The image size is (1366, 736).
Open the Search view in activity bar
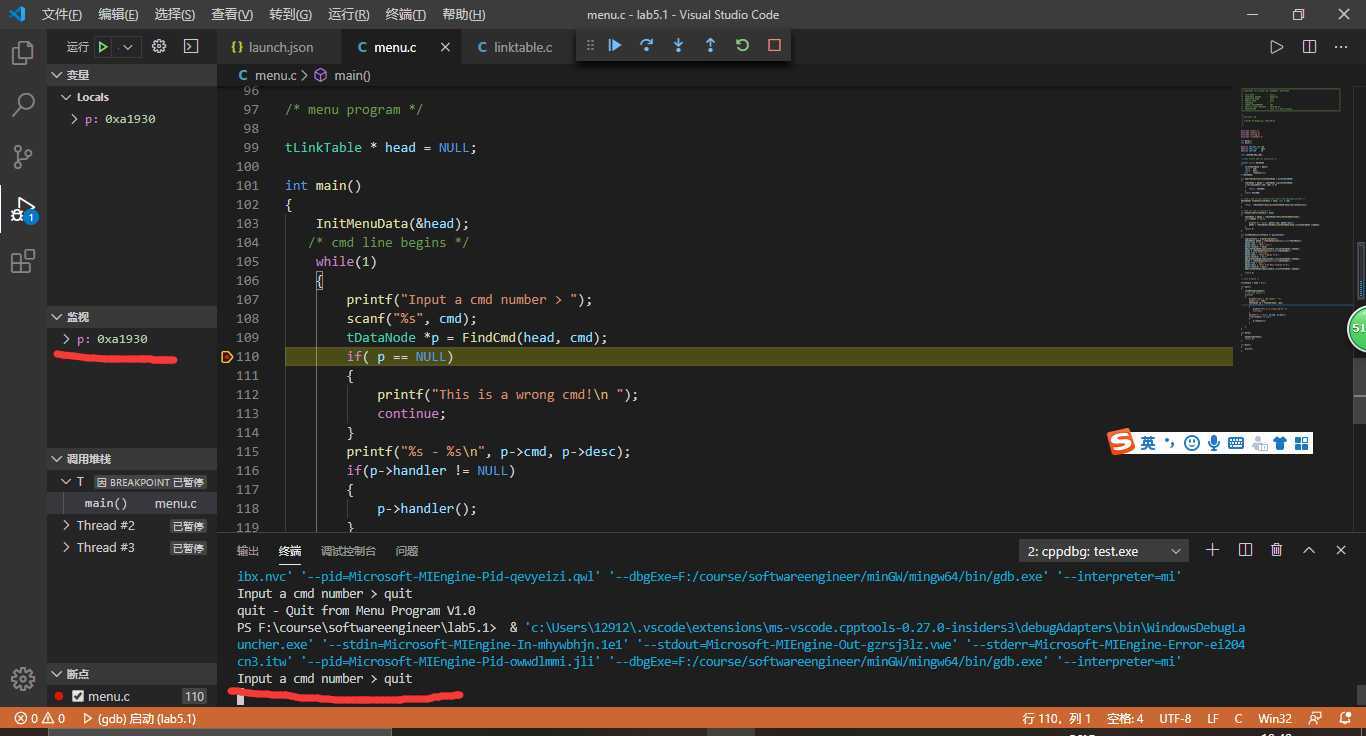22,105
